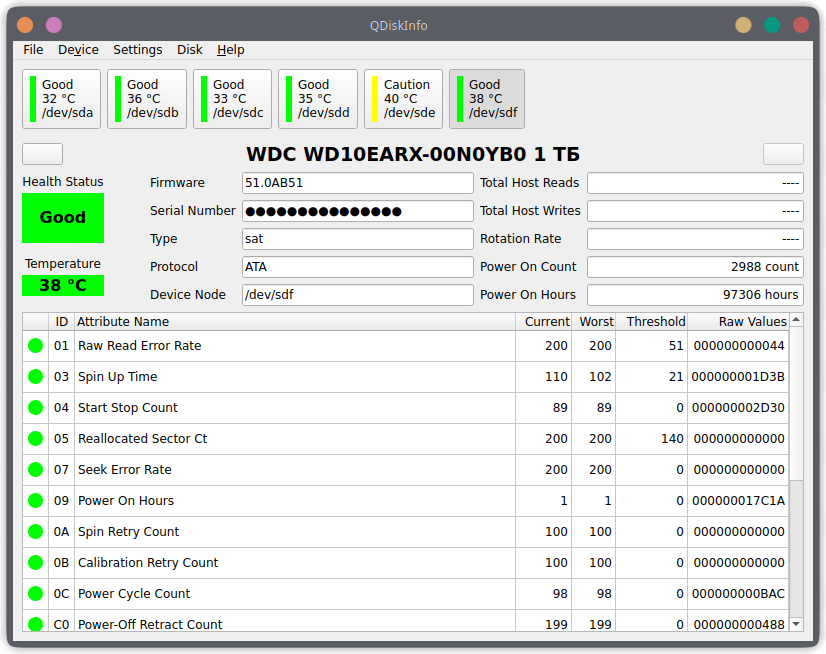Viewport: 826px width, 654px height.
Task: Click the orange window button in title bar
Action: [25, 25]
